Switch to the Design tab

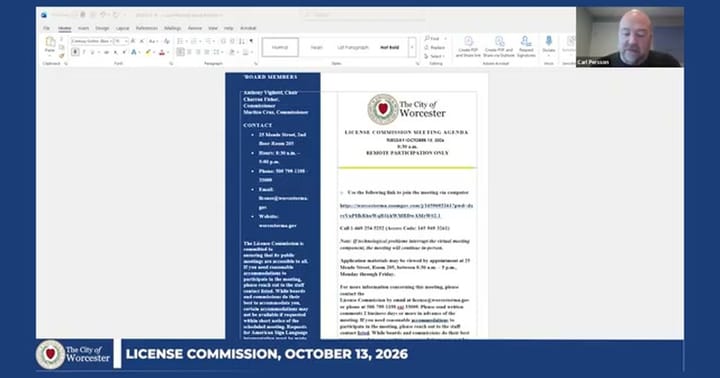[102, 28]
